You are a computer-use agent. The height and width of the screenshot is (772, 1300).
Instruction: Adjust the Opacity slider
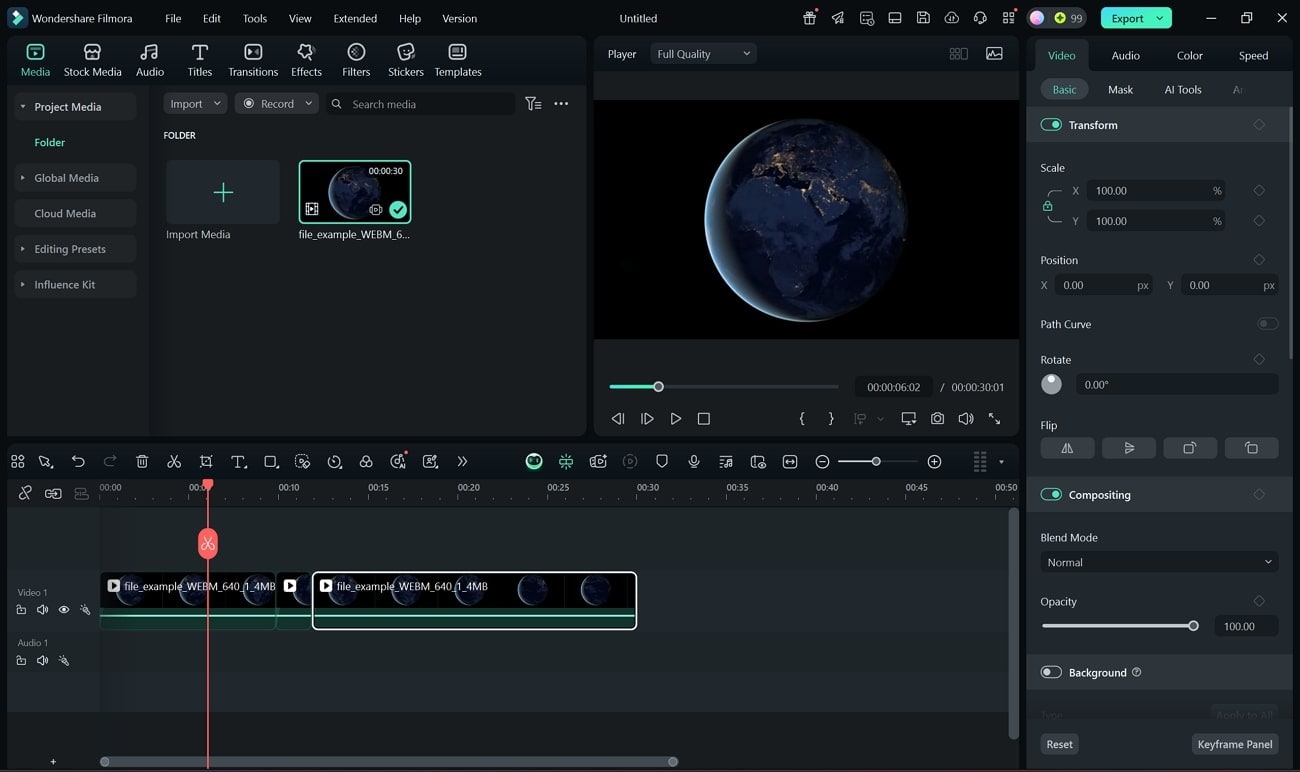click(1120, 626)
